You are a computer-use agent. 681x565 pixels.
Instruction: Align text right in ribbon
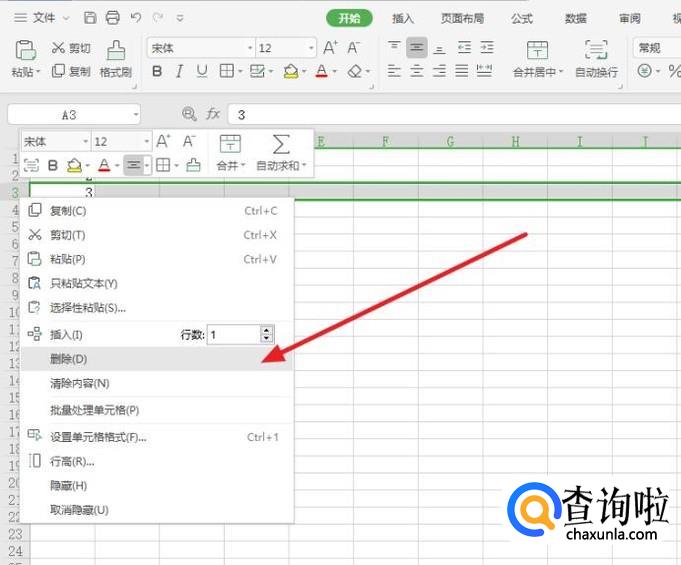[x=440, y=71]
